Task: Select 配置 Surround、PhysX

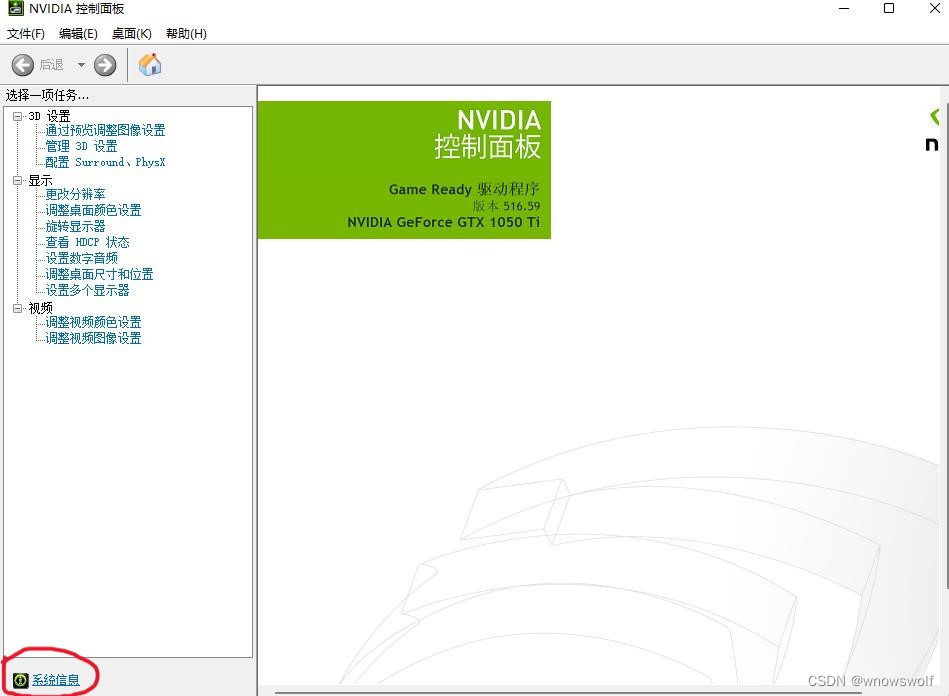Action: pyautogui.click(x=105, y=162)
